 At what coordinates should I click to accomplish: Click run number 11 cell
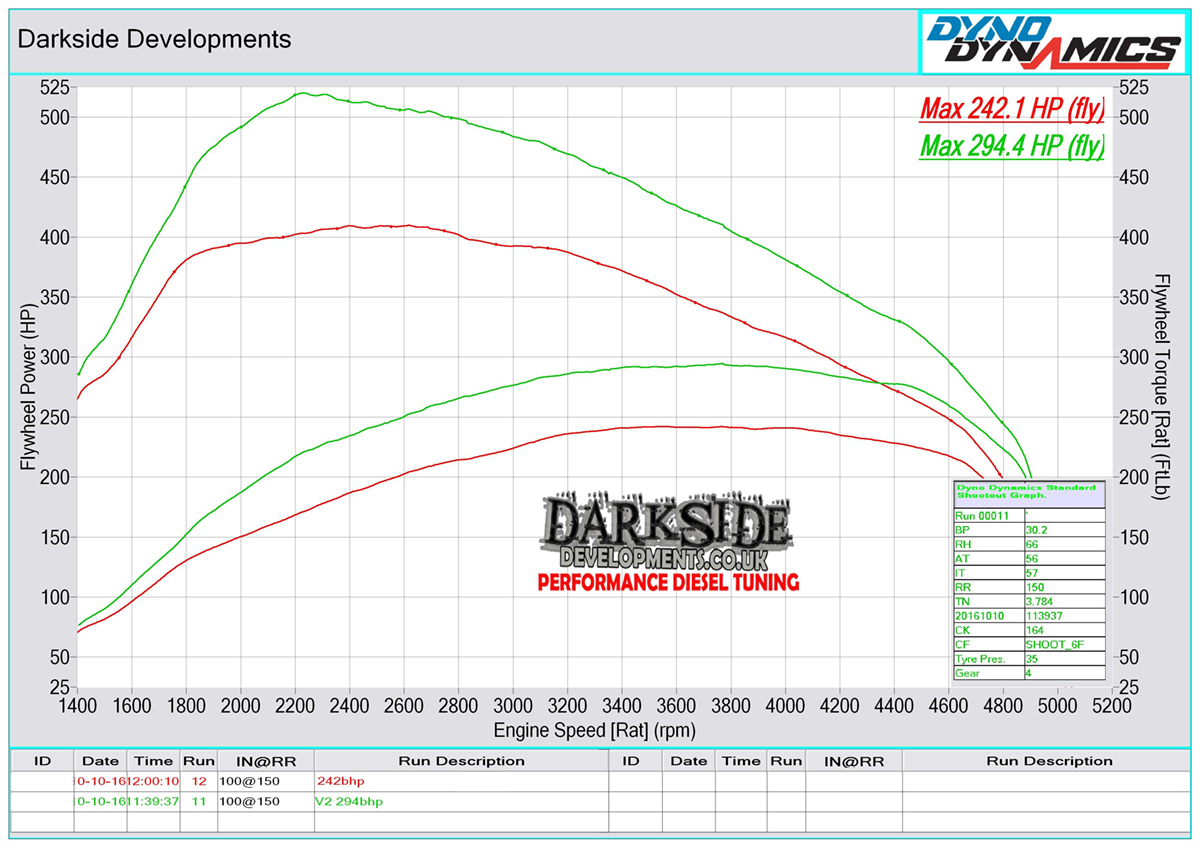197,801
